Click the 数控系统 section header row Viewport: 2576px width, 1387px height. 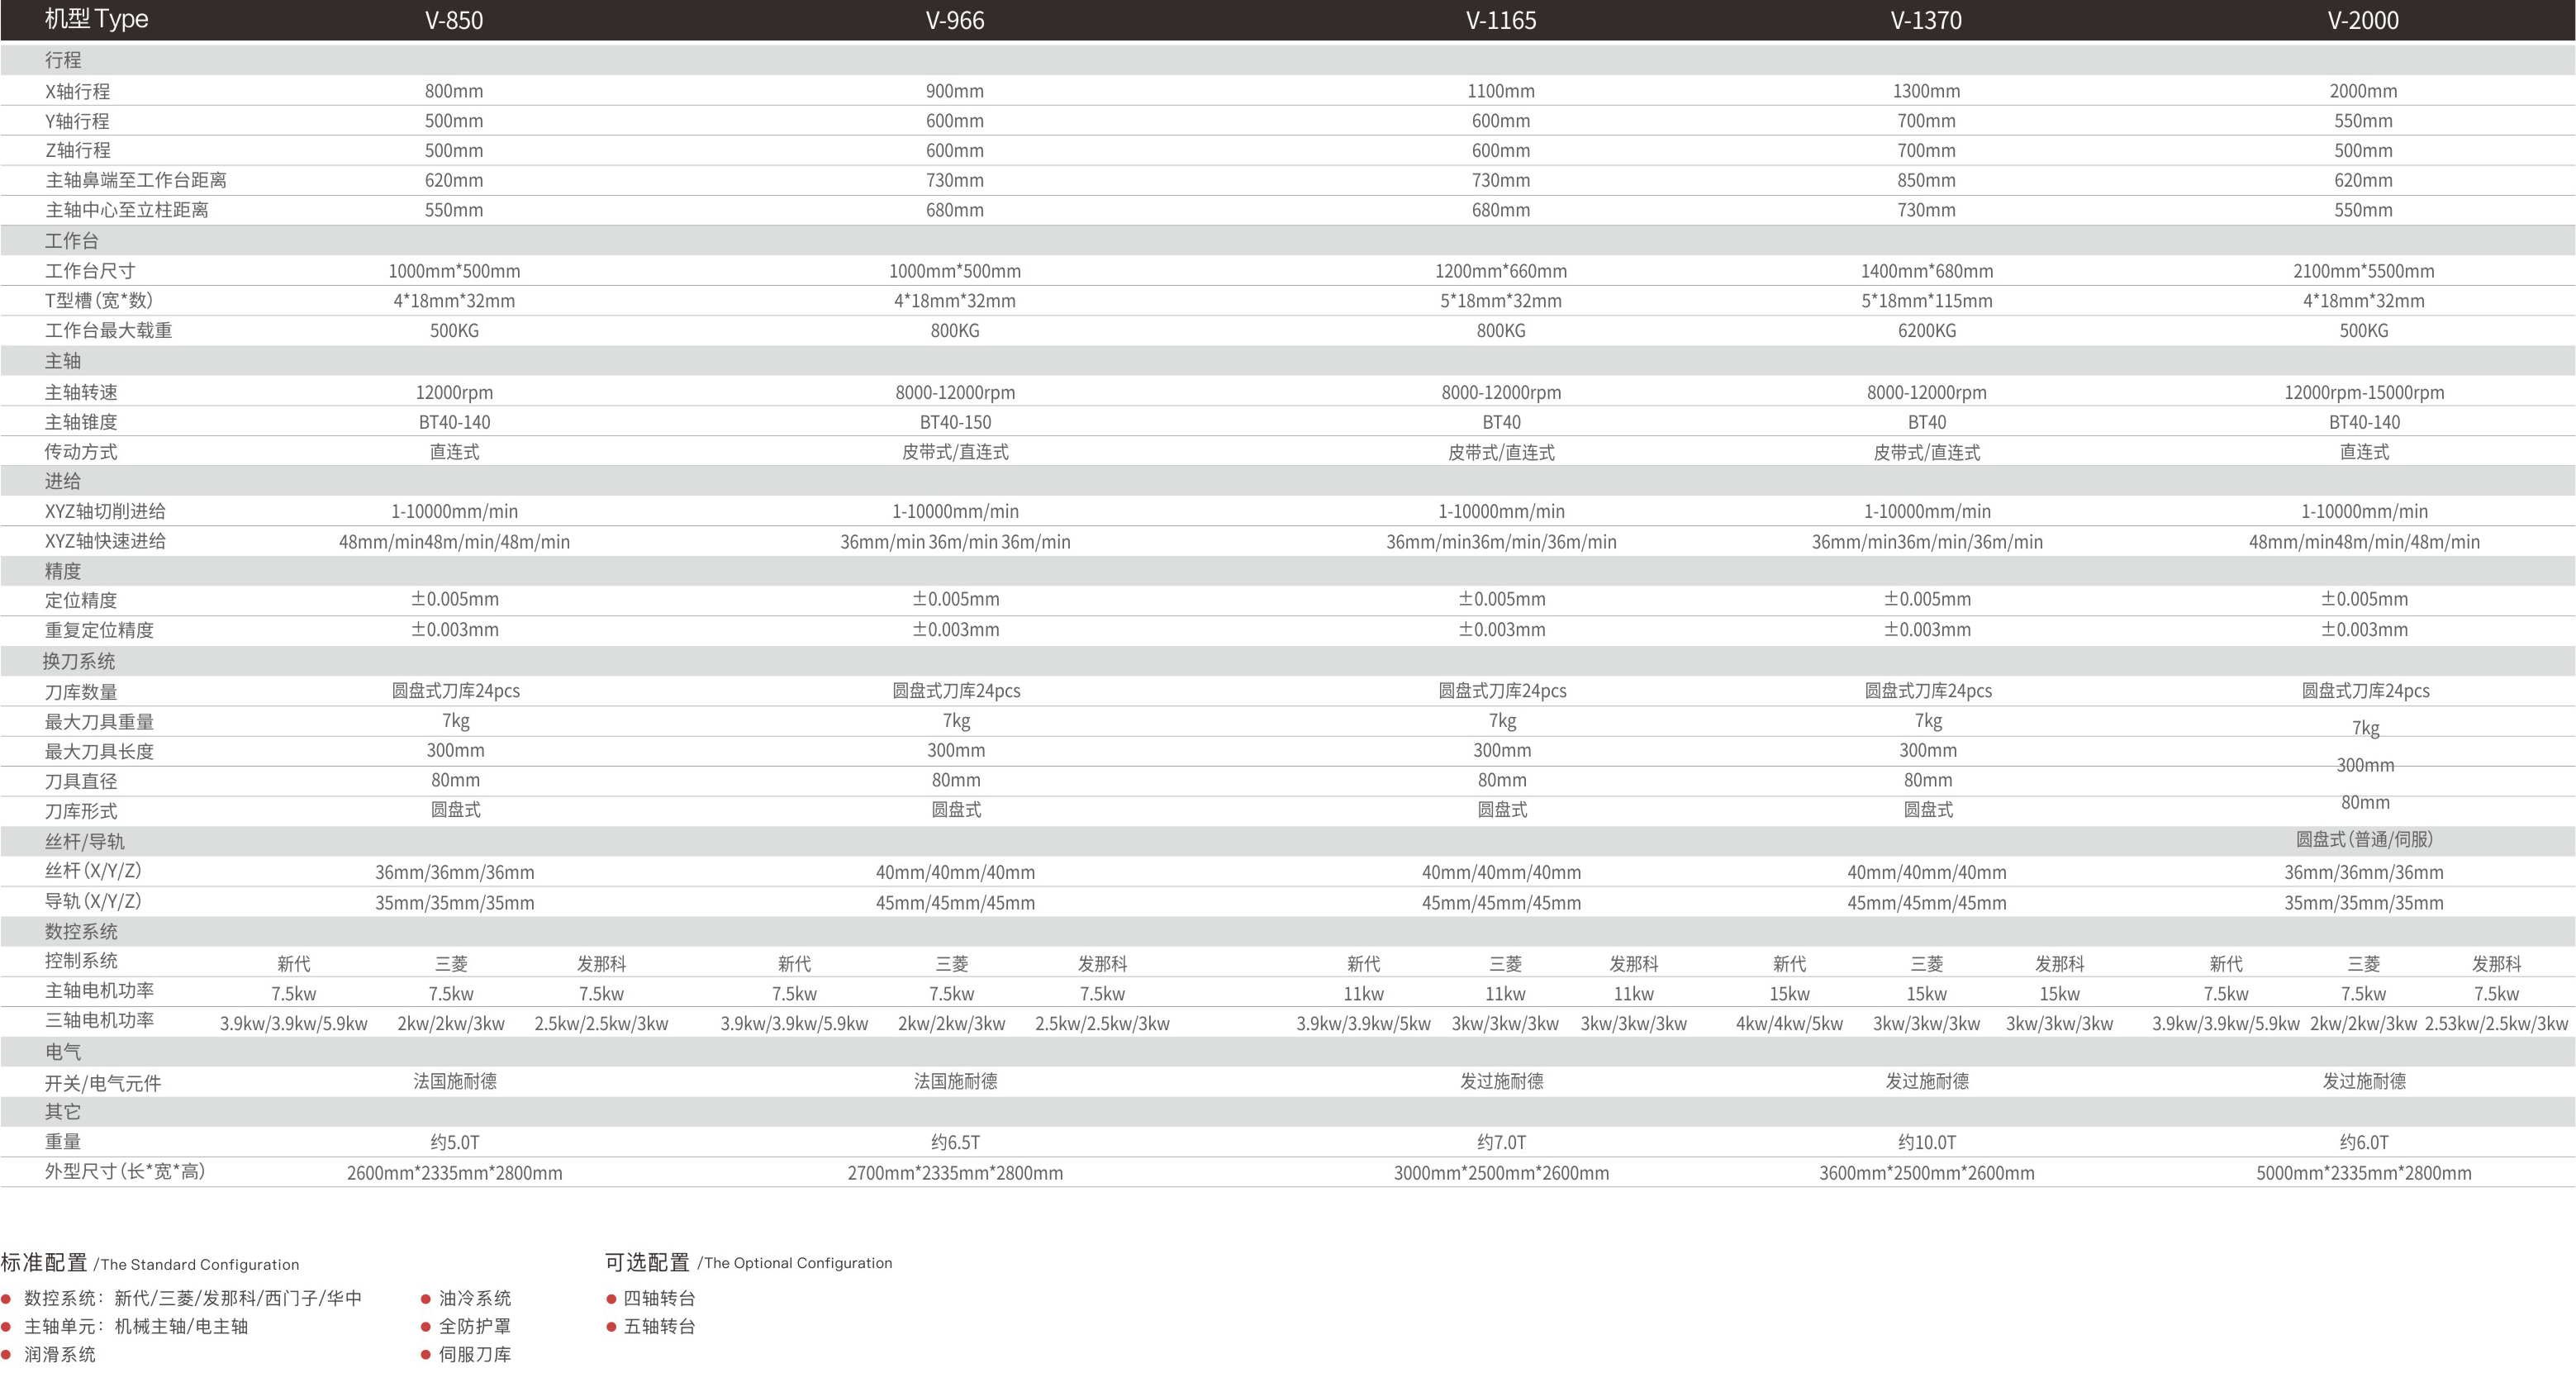(81, 931)
